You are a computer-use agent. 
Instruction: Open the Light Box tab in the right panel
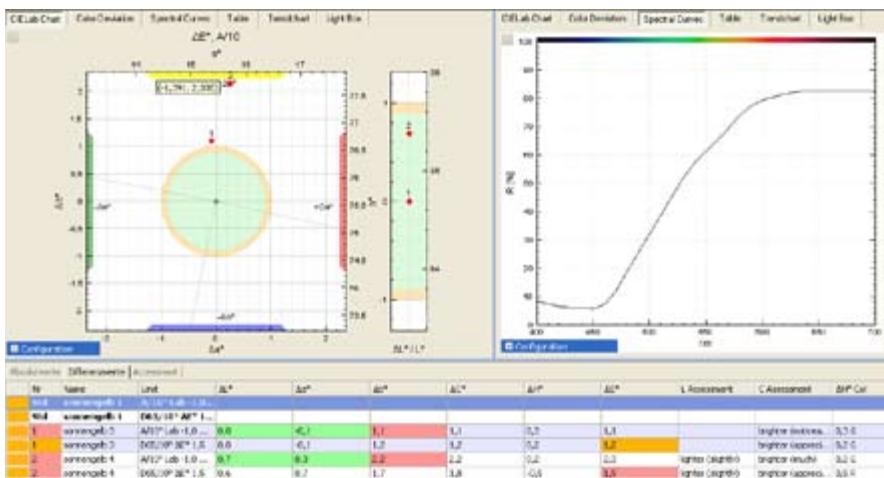[836, 19]
